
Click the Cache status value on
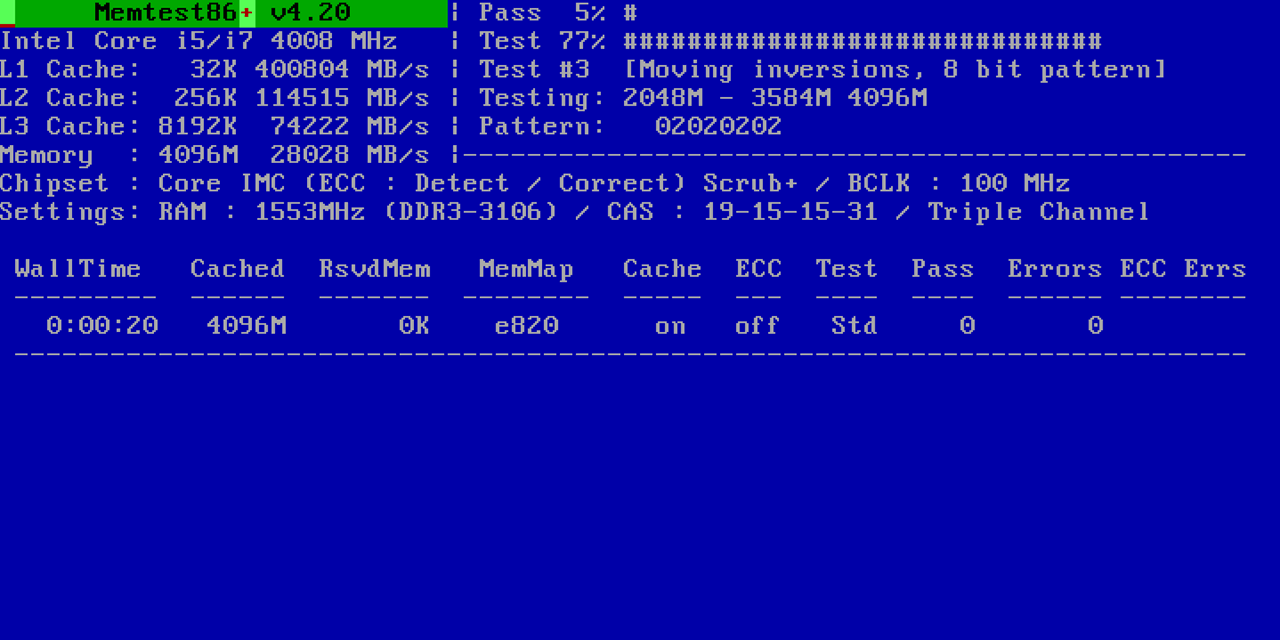click(x=670, y=326)
